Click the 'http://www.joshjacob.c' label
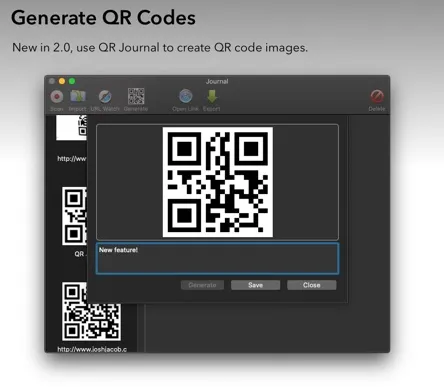Viewport: 444px width, 387px height. [x=92, y=349]
